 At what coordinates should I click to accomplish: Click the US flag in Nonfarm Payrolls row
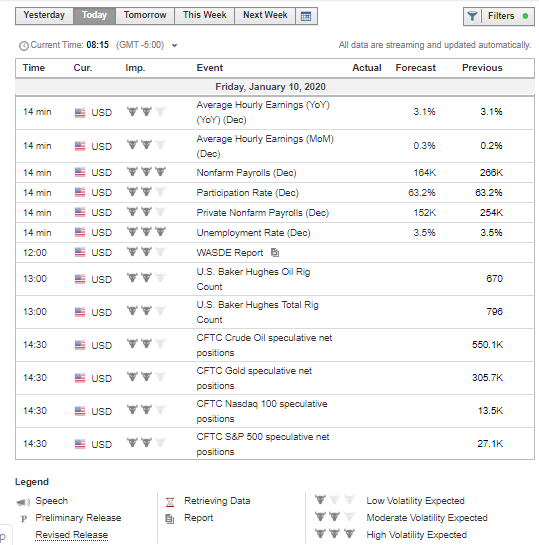pyautogui.click(x=80, y=172)
